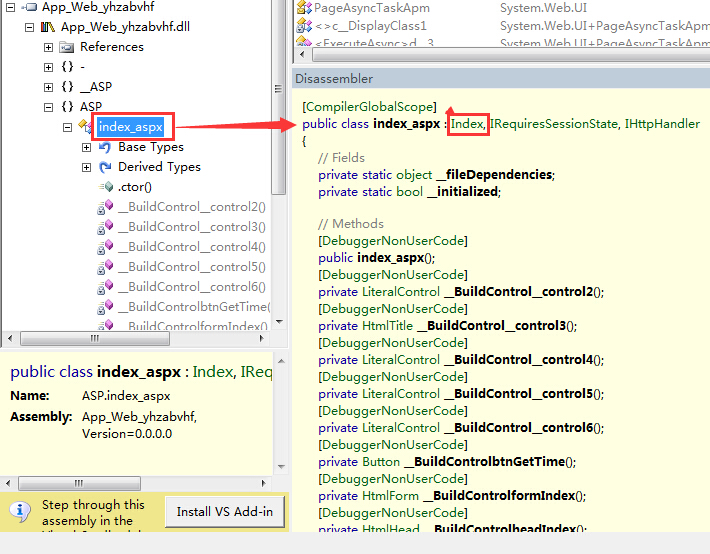Collapse the index_aspx class node
Viewport: 710px width, 554px height.
click(x=67, y=127)
